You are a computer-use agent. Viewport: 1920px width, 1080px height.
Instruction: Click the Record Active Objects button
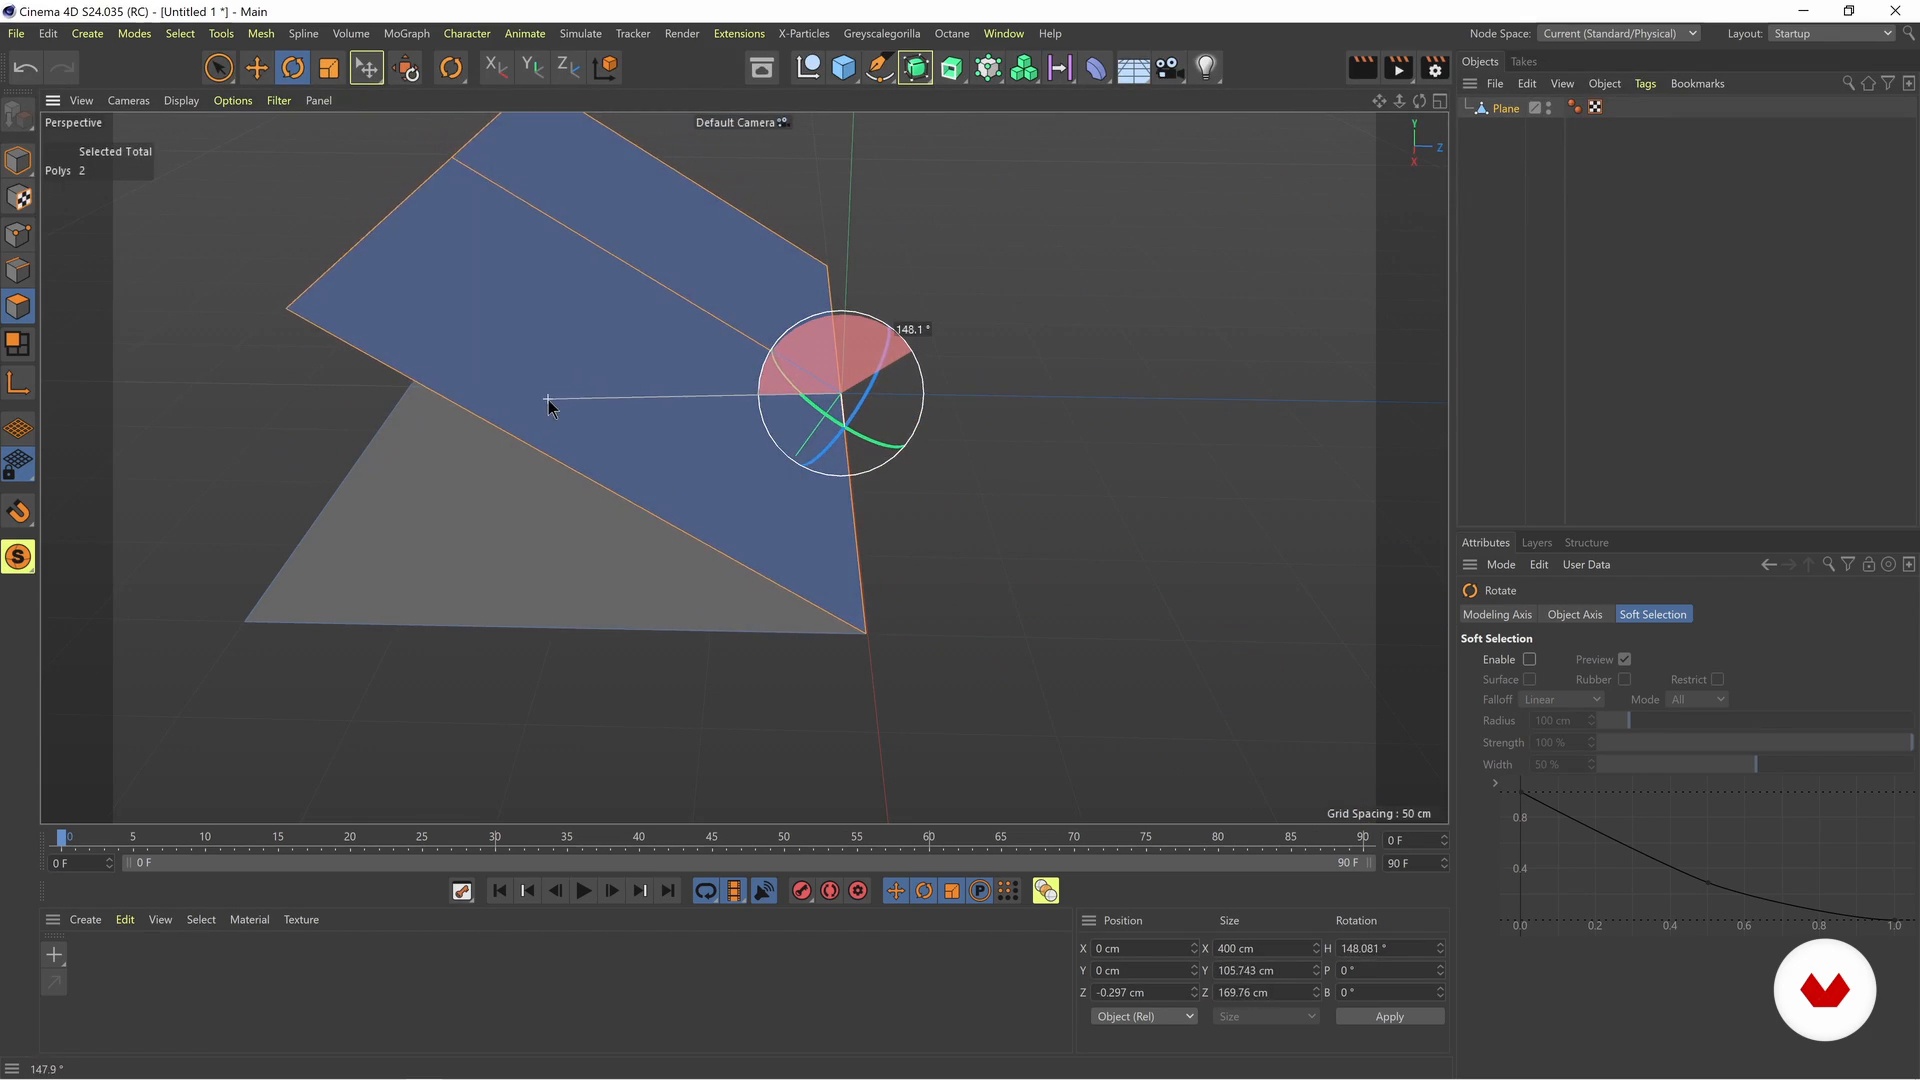coord(802,891)
